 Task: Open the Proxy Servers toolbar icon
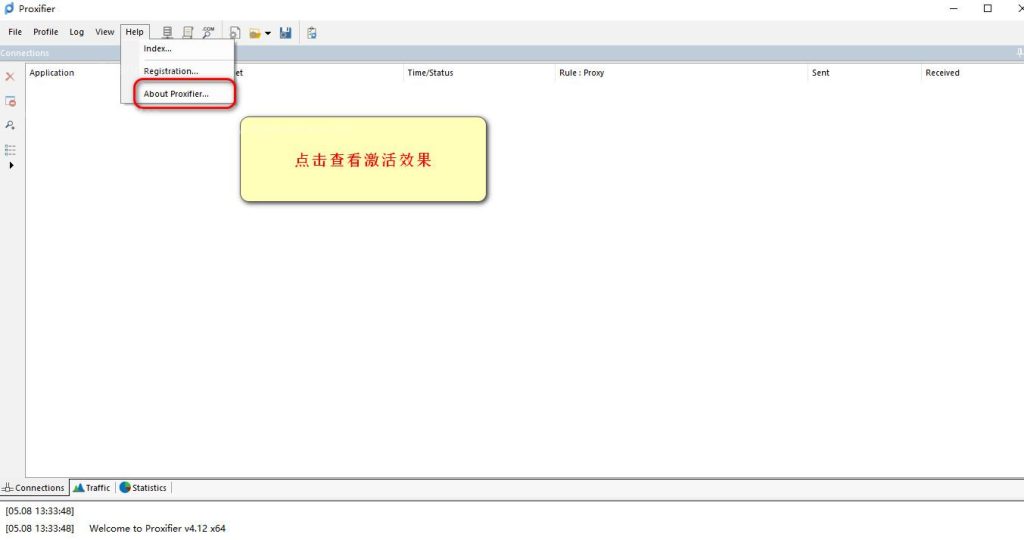(x=168, y=33)
